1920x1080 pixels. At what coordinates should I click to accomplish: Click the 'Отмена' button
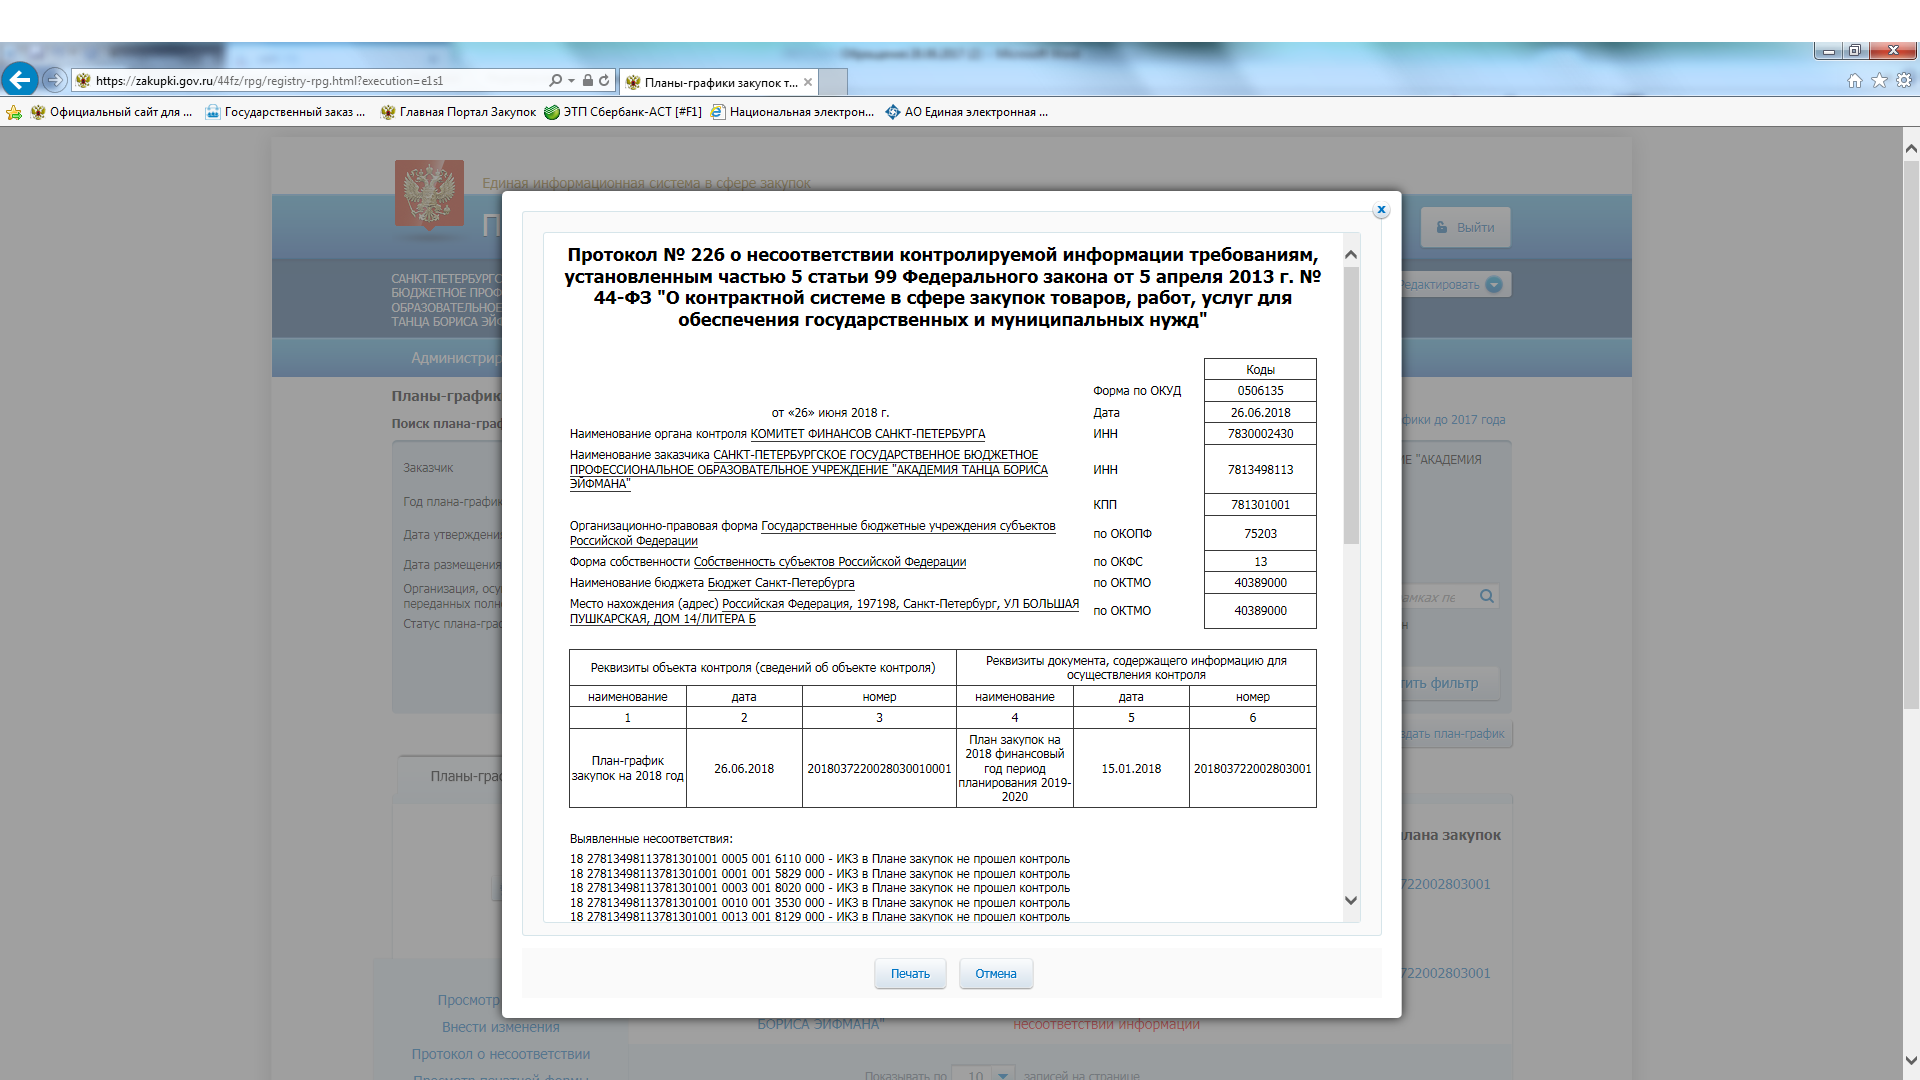pyautogui.click(x=996, y=974)
